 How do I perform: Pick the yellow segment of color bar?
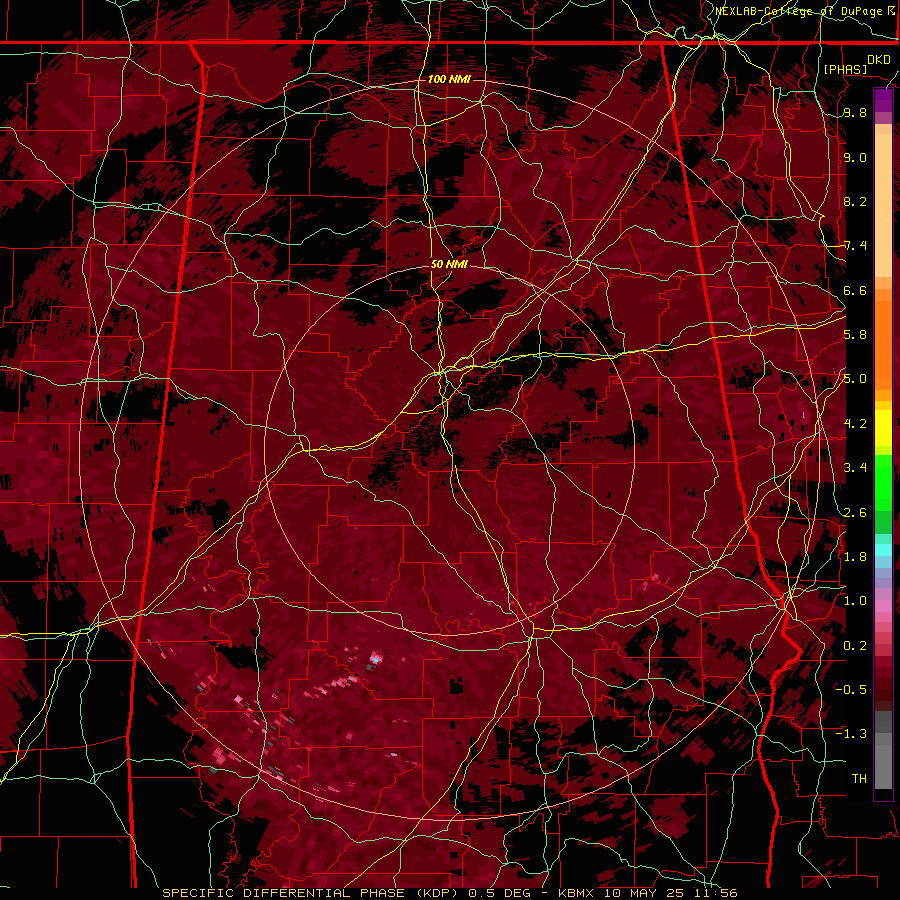pos(883,428)
